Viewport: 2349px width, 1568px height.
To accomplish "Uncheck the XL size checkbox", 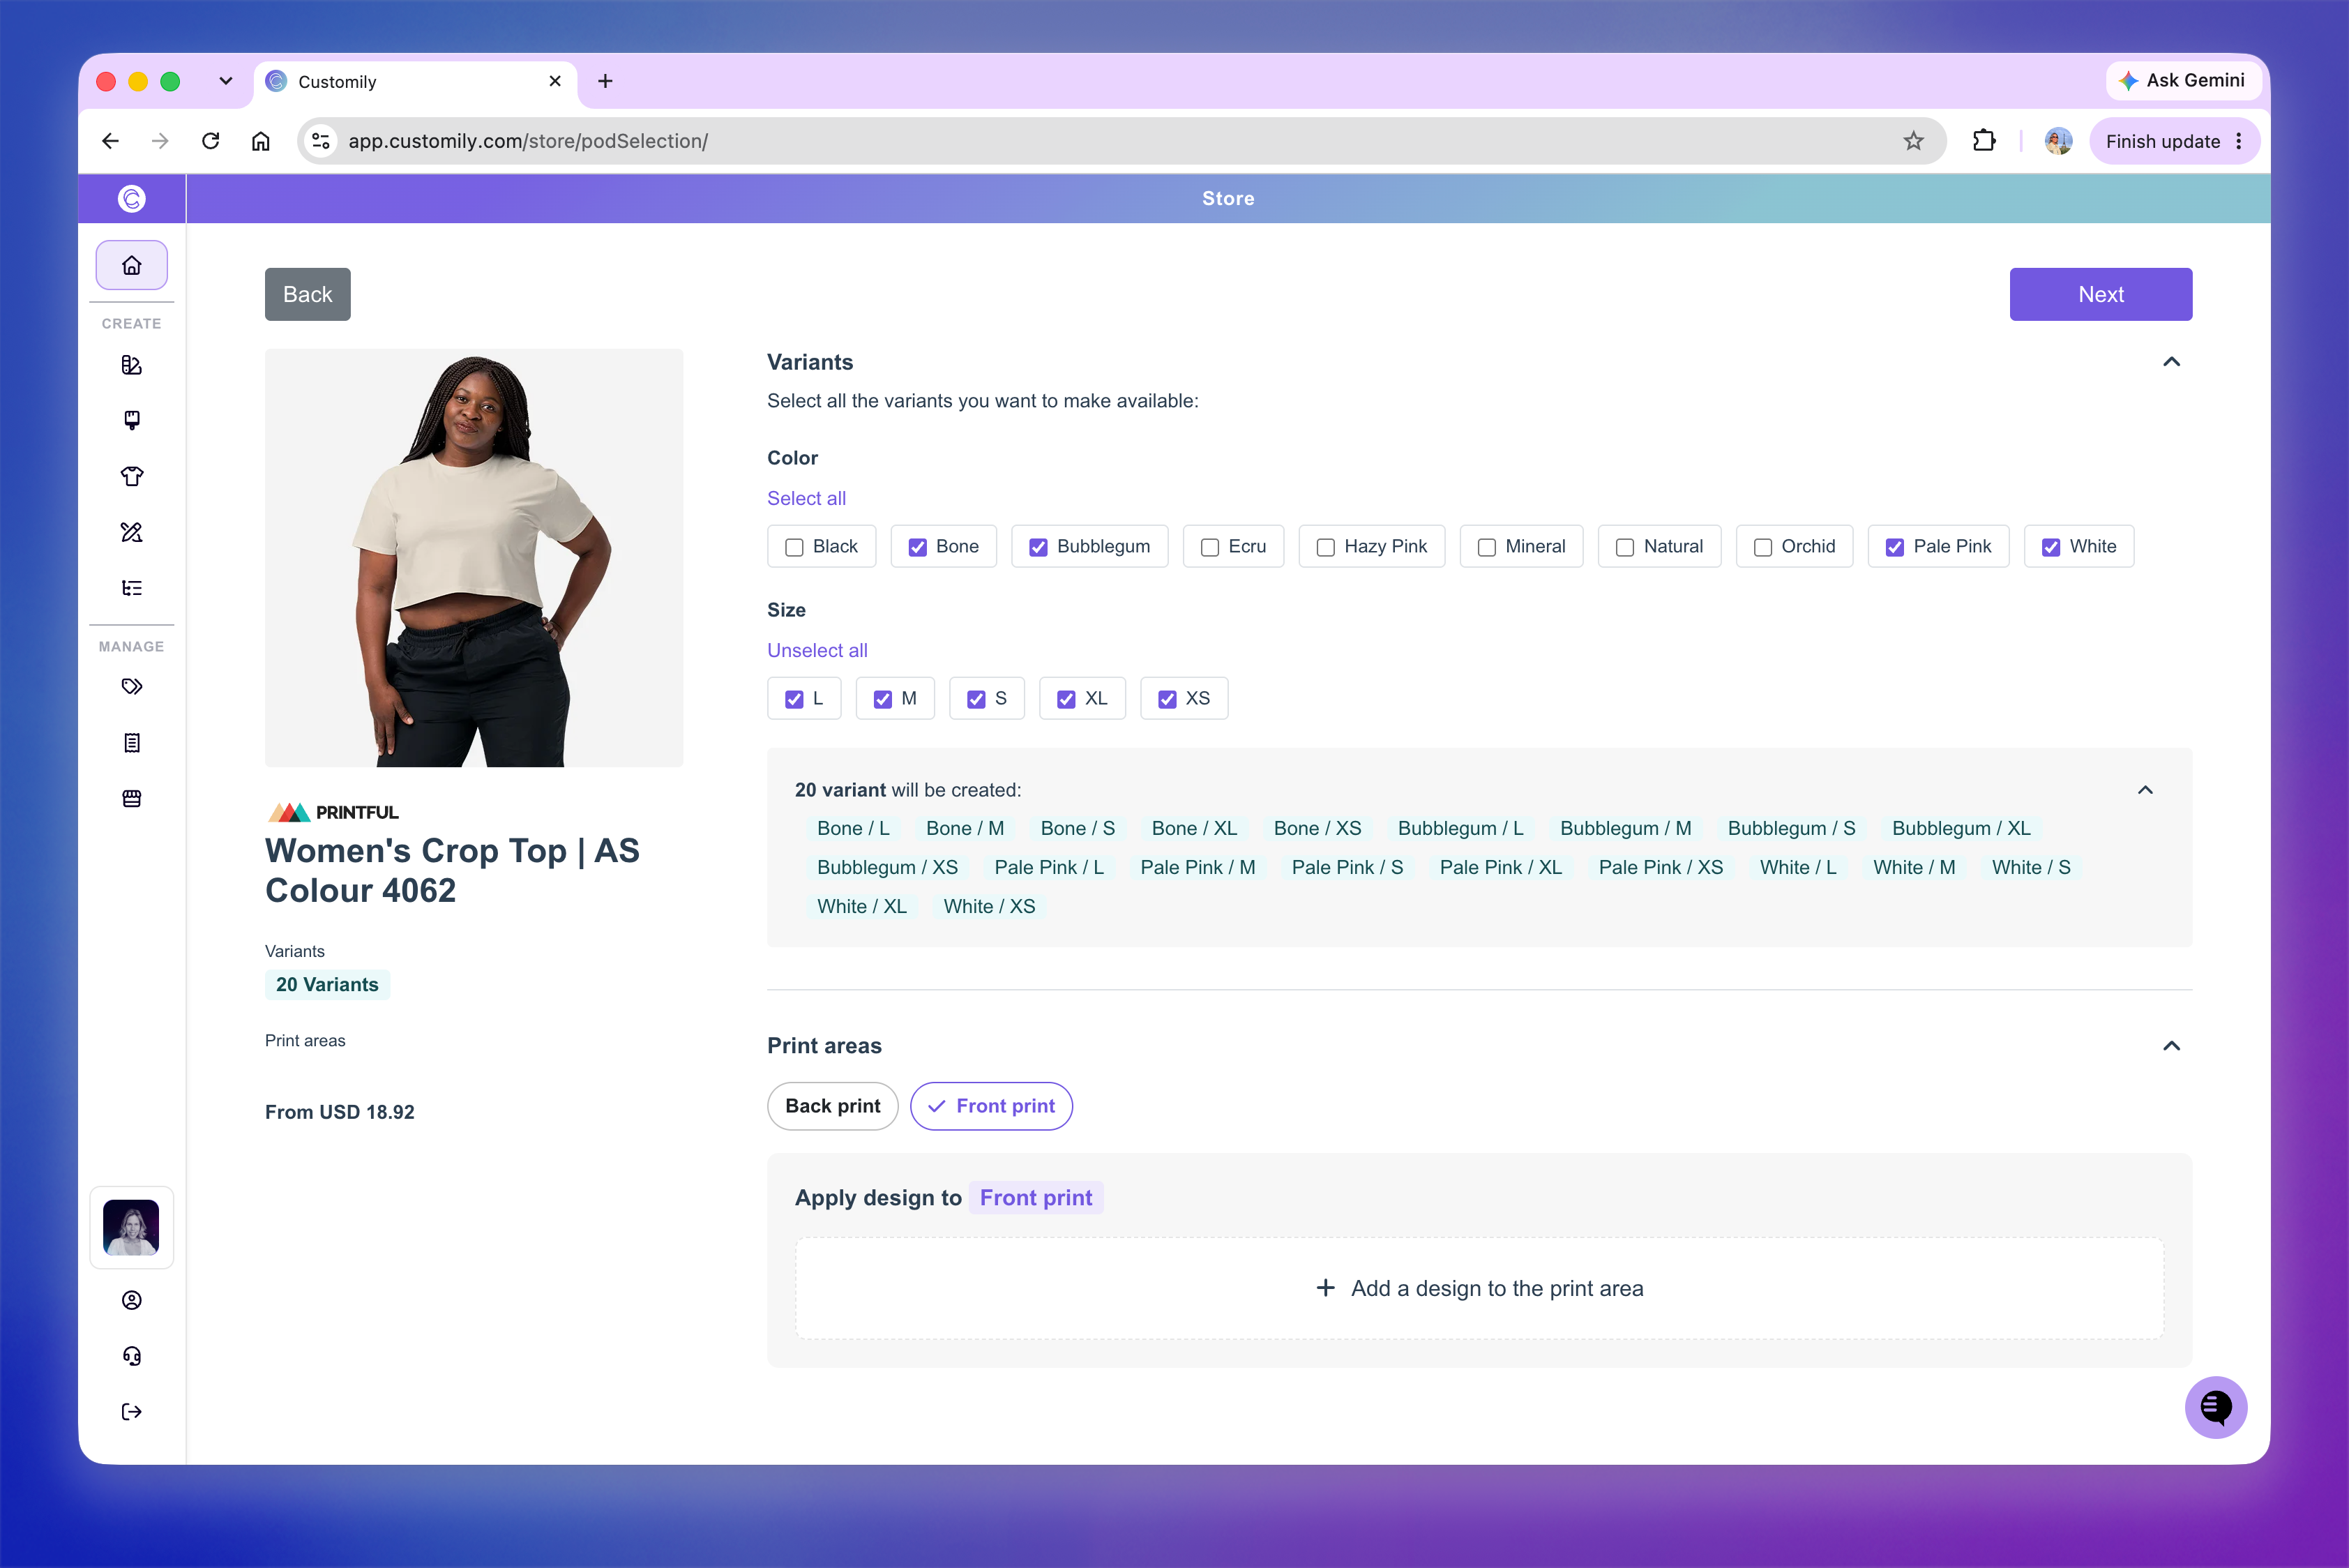I will [x=1066, y=699].
